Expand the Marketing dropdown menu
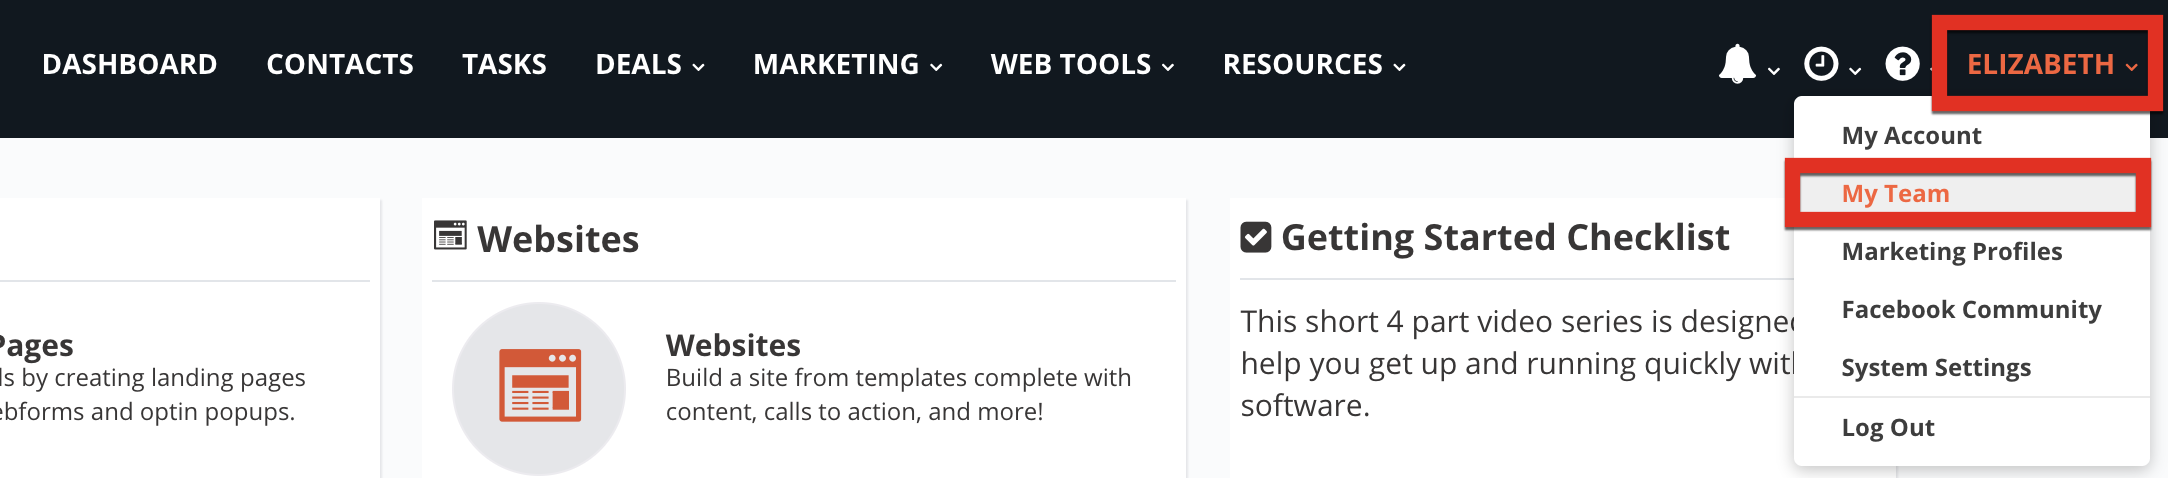Viewport: 2168px width, 478px height. (848, 64)
